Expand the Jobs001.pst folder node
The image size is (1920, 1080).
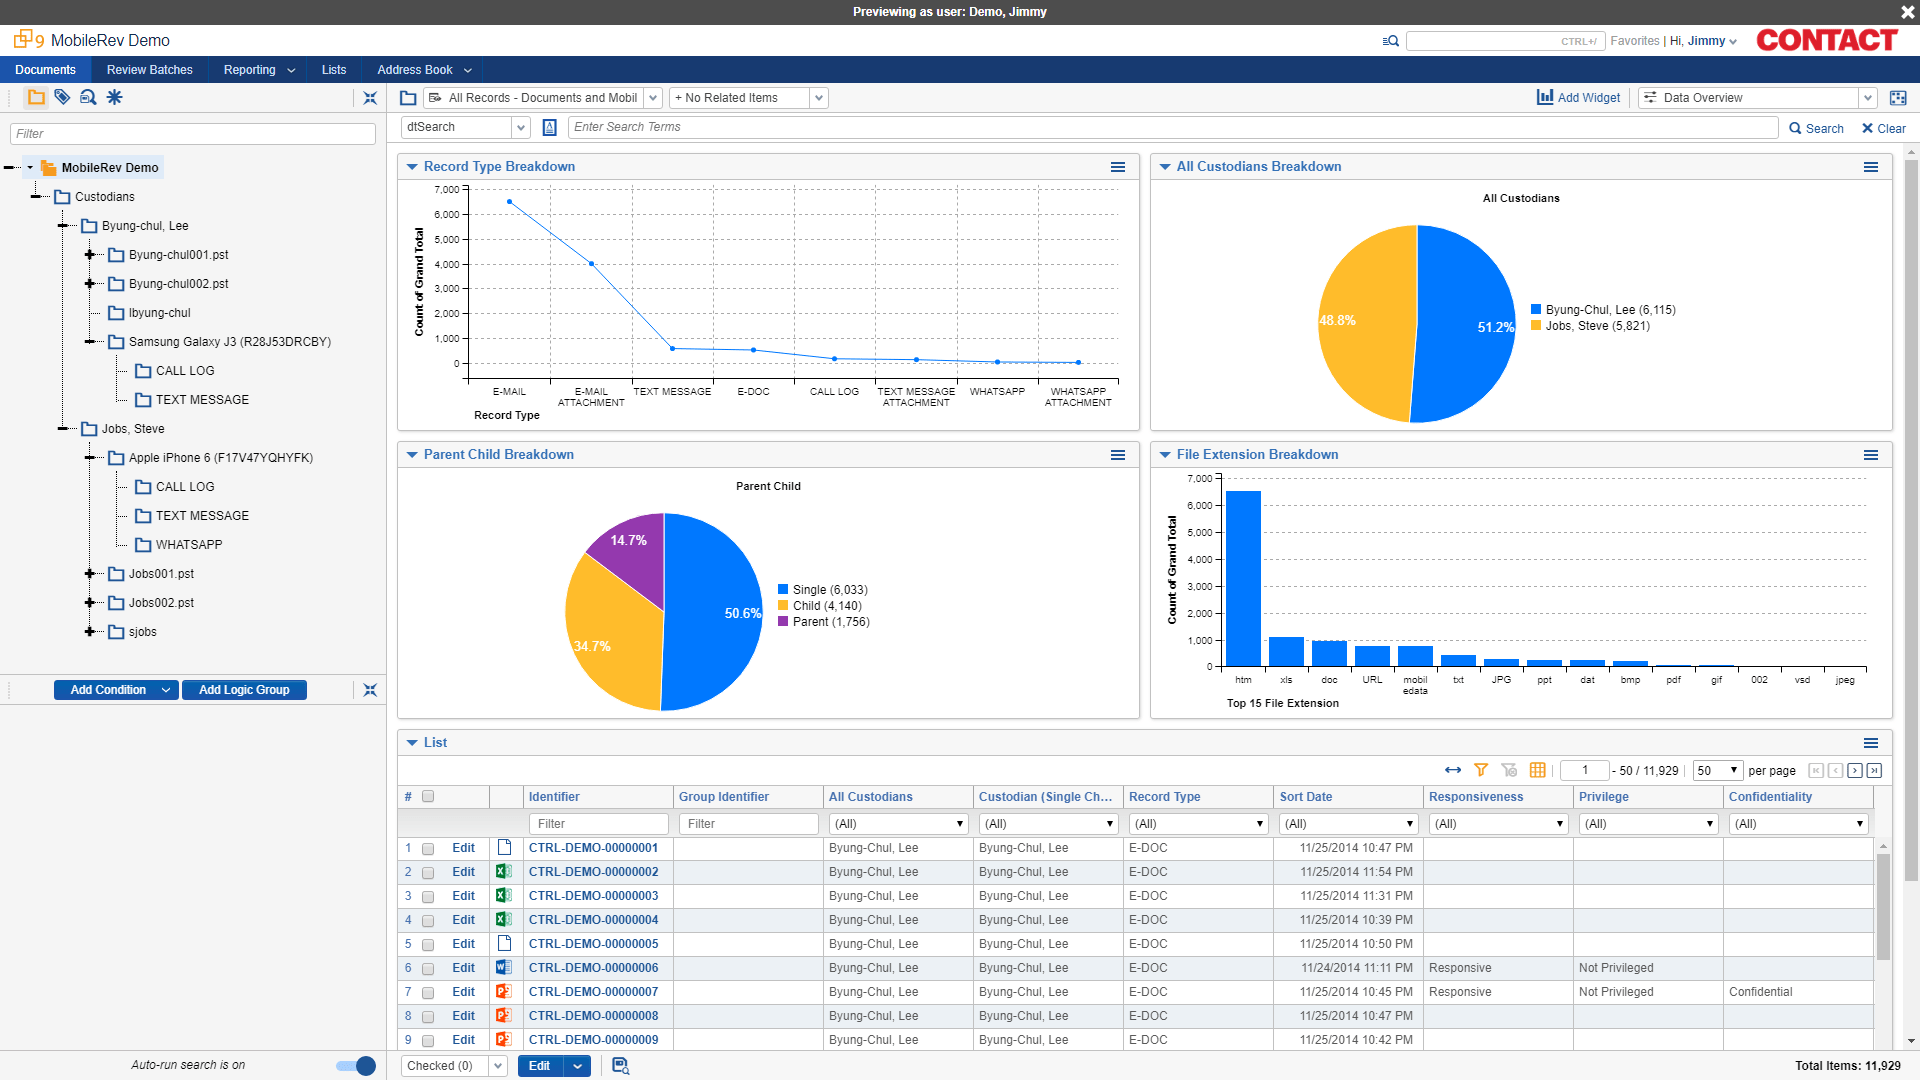pos(91,574)
